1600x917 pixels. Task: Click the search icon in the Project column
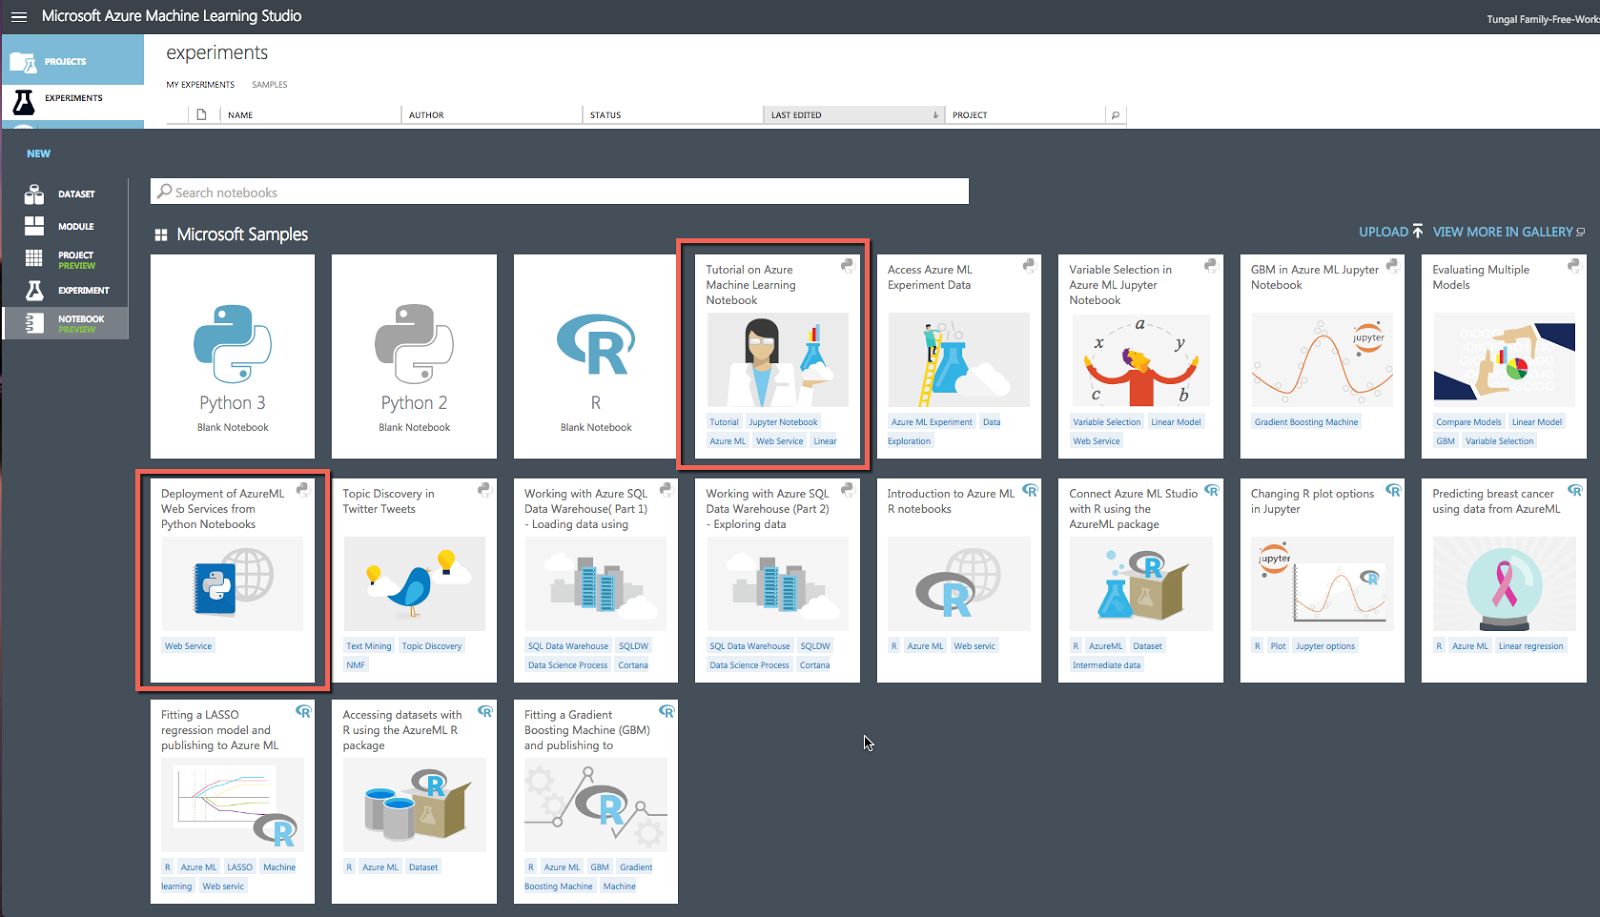[x=1116, y=114]
